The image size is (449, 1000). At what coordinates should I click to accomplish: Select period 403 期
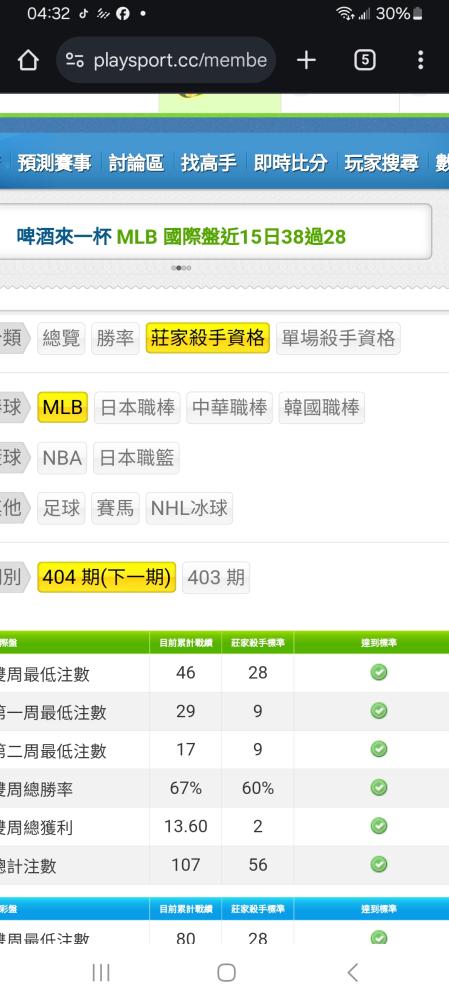(x=216, y=577)
